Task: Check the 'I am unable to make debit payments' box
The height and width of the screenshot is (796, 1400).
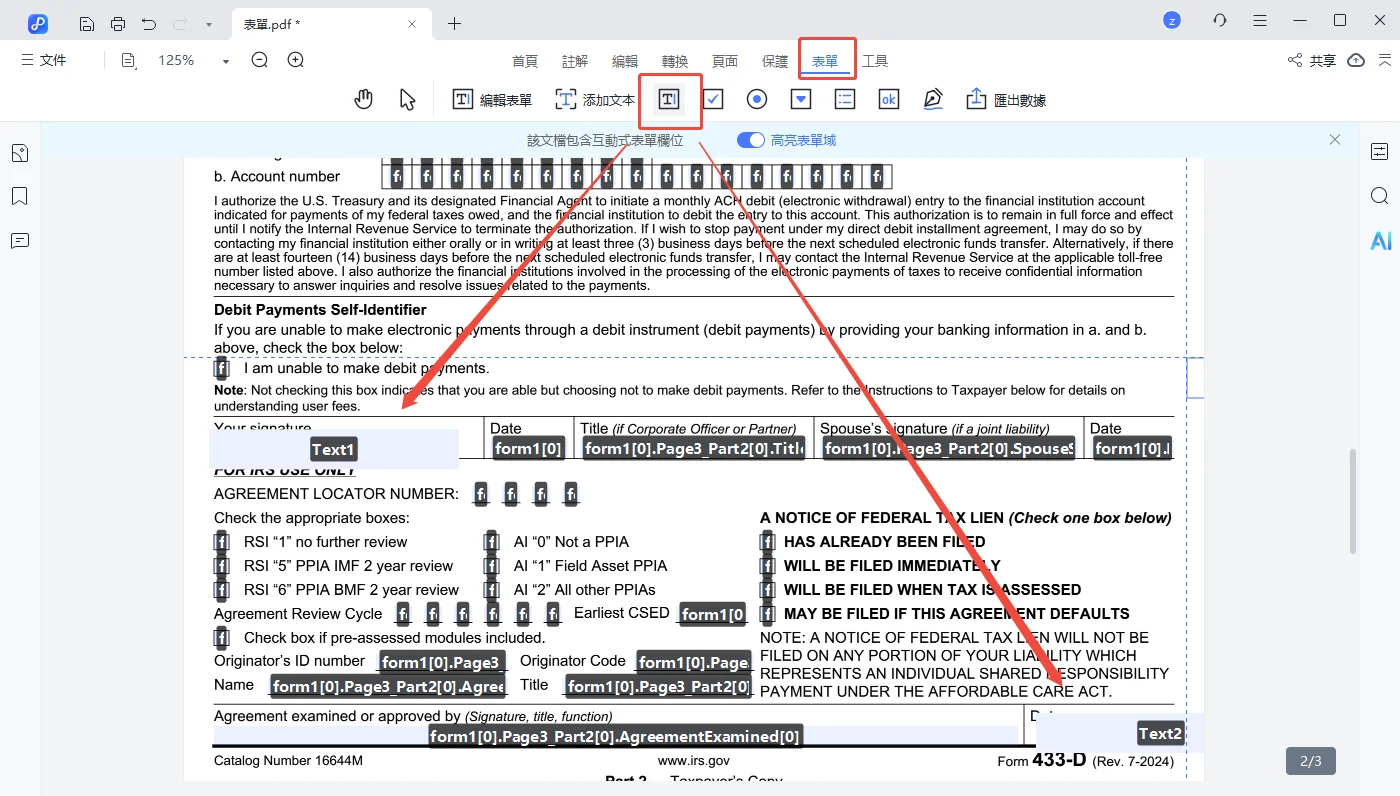Action: point(221,368)
